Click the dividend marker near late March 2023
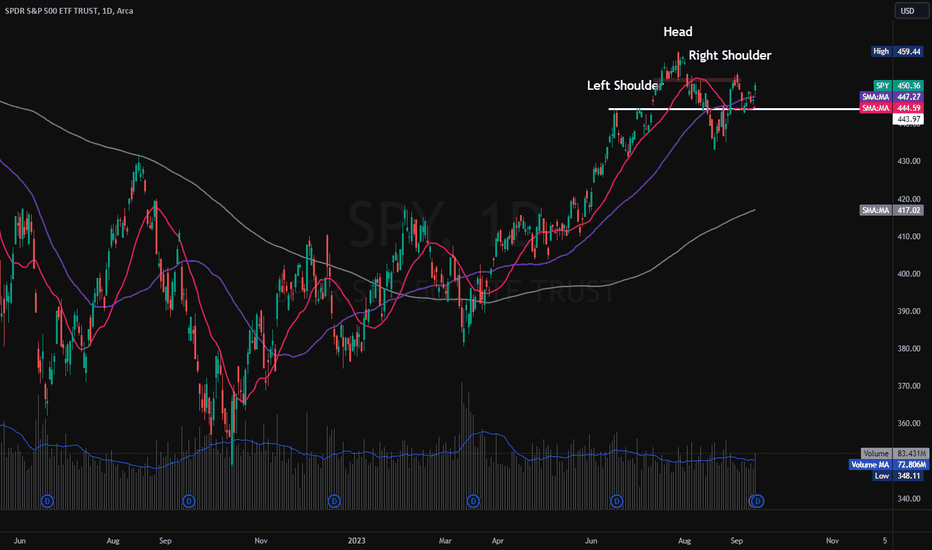932x550 pixels. [473, 501]
